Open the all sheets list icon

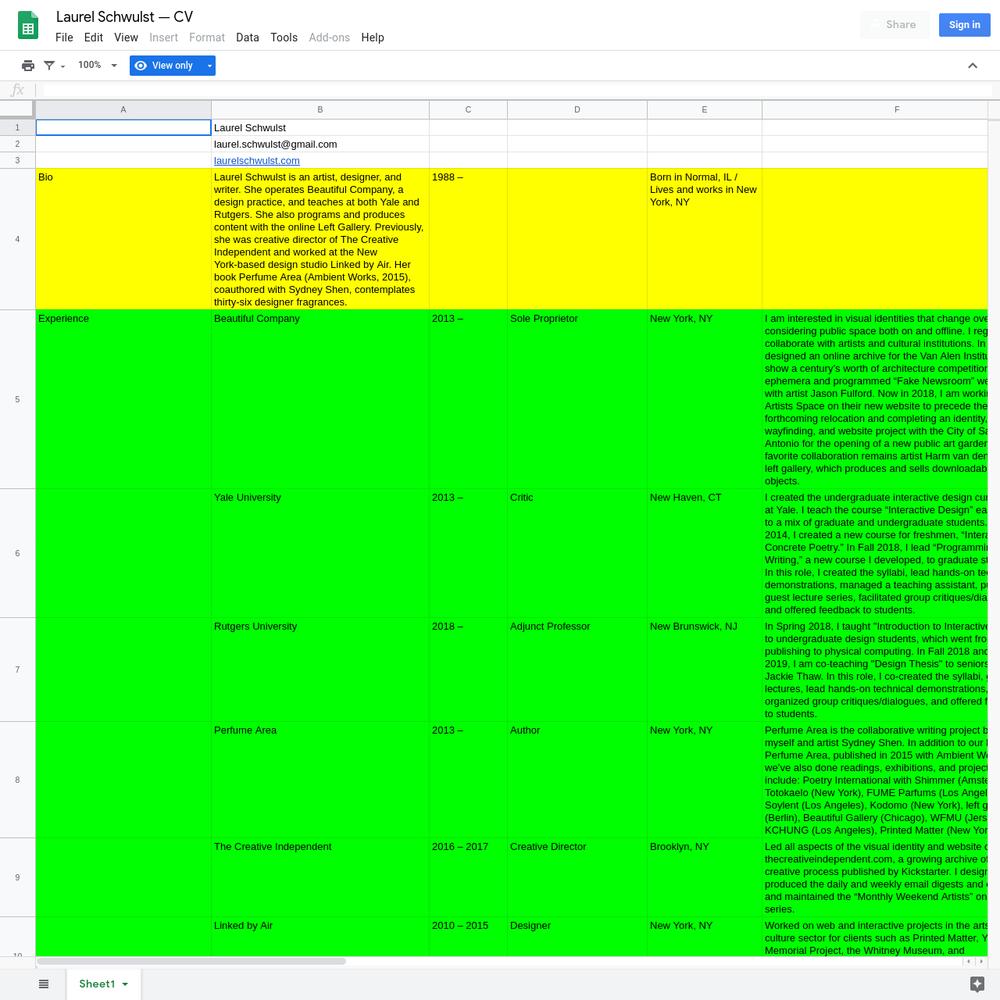pyautogui.click(x=43, y=984)
